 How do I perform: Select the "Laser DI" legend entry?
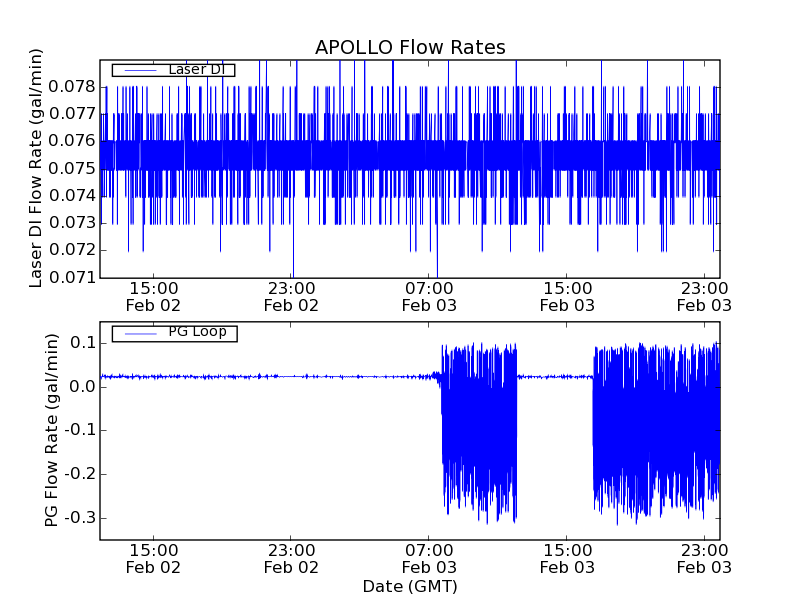[173, 69]
